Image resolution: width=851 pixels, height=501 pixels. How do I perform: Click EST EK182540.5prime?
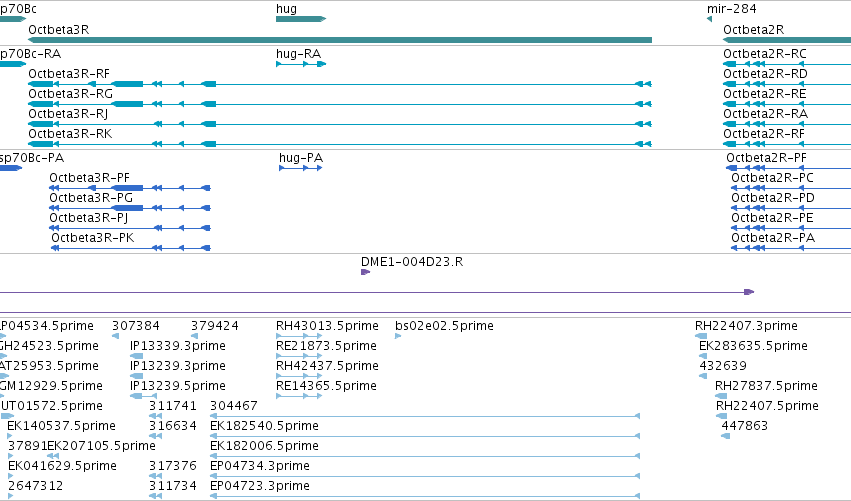264,427
